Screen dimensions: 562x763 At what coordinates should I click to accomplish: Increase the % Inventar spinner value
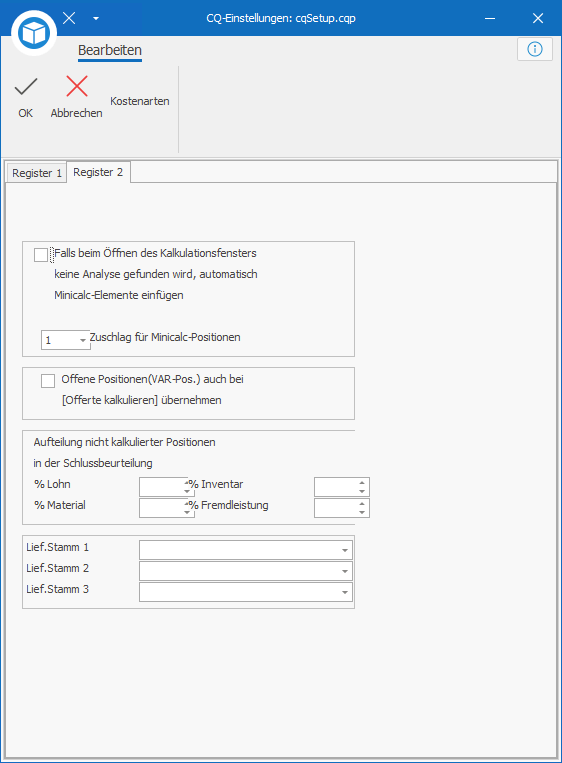click(x=362, y=483)
